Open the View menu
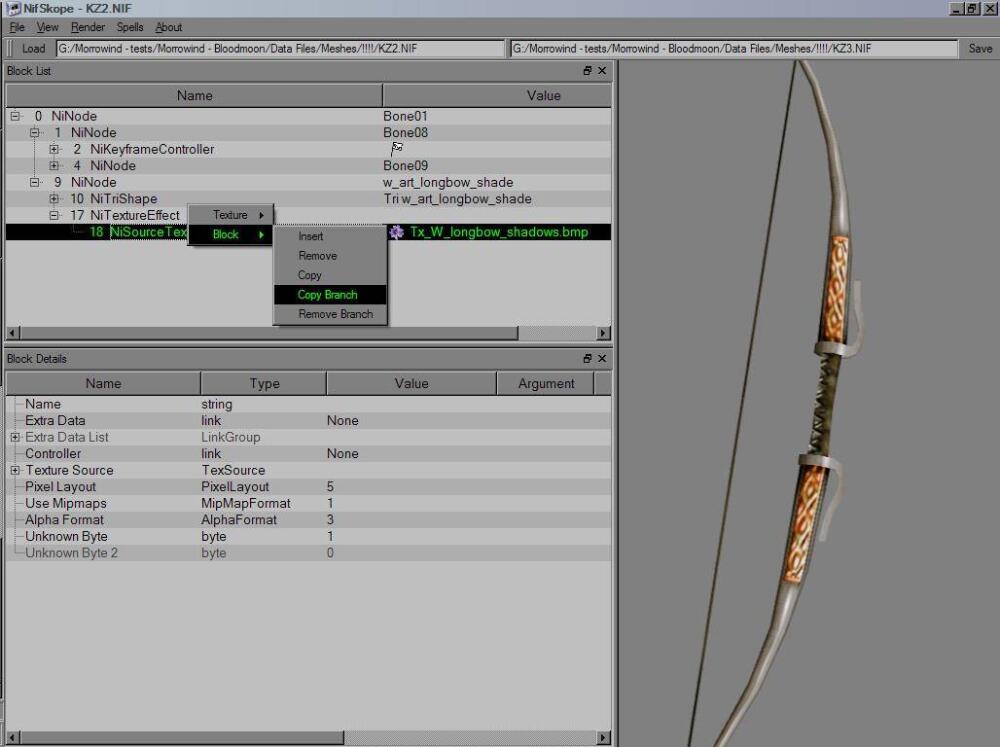The width and height of the screenshot is (1000, 747). 47,27
